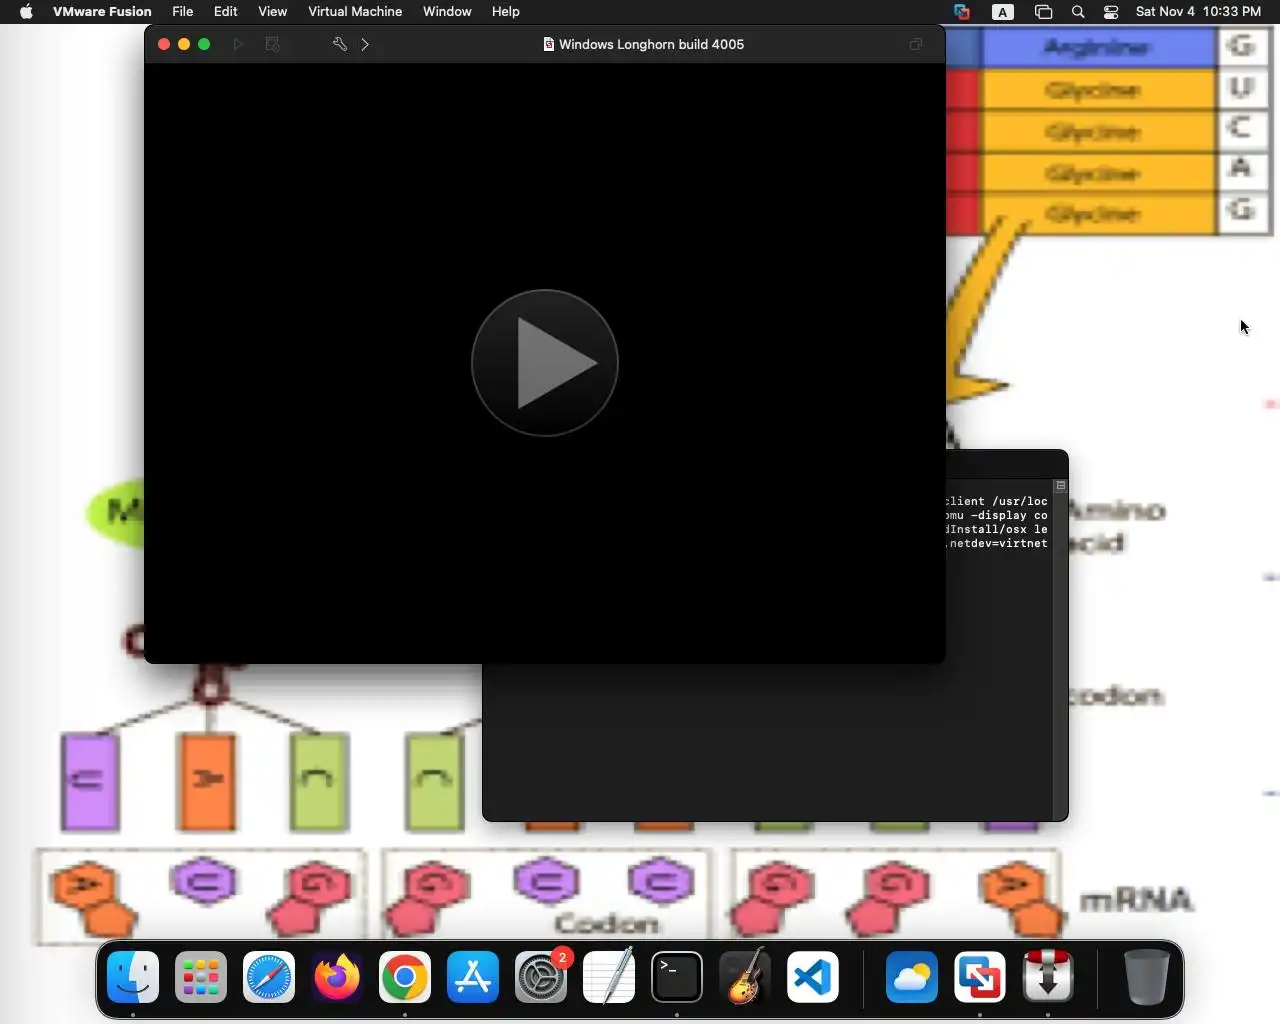Viewport: 1280px width, 1024px height.
Task: Open the File menu
Action: (x=183, y=12)
